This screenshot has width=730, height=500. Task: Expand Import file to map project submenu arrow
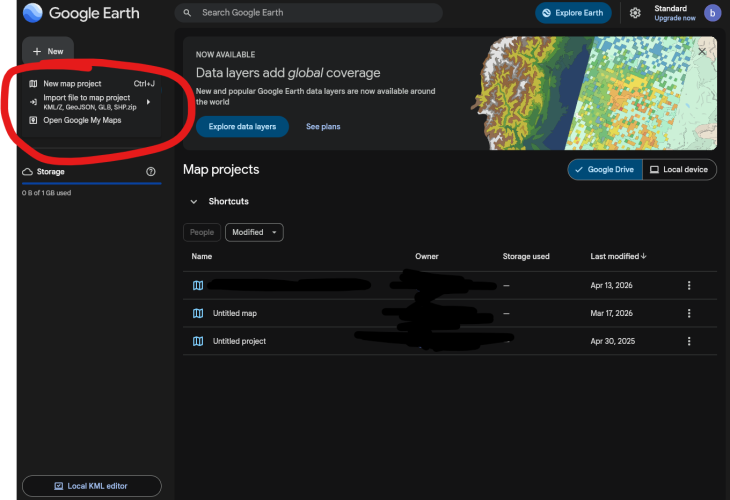point(149,102)
